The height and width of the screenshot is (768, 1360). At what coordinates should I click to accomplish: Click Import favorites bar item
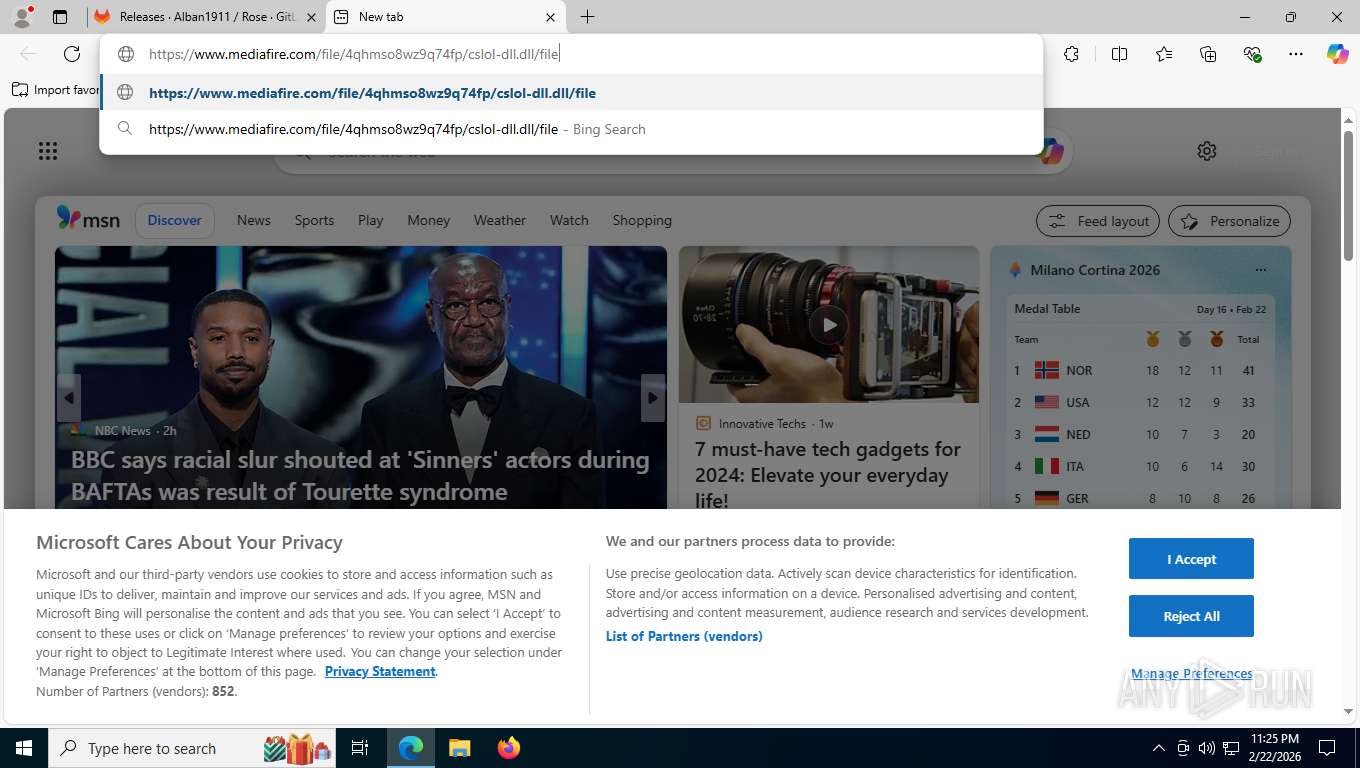coord(56,90)
